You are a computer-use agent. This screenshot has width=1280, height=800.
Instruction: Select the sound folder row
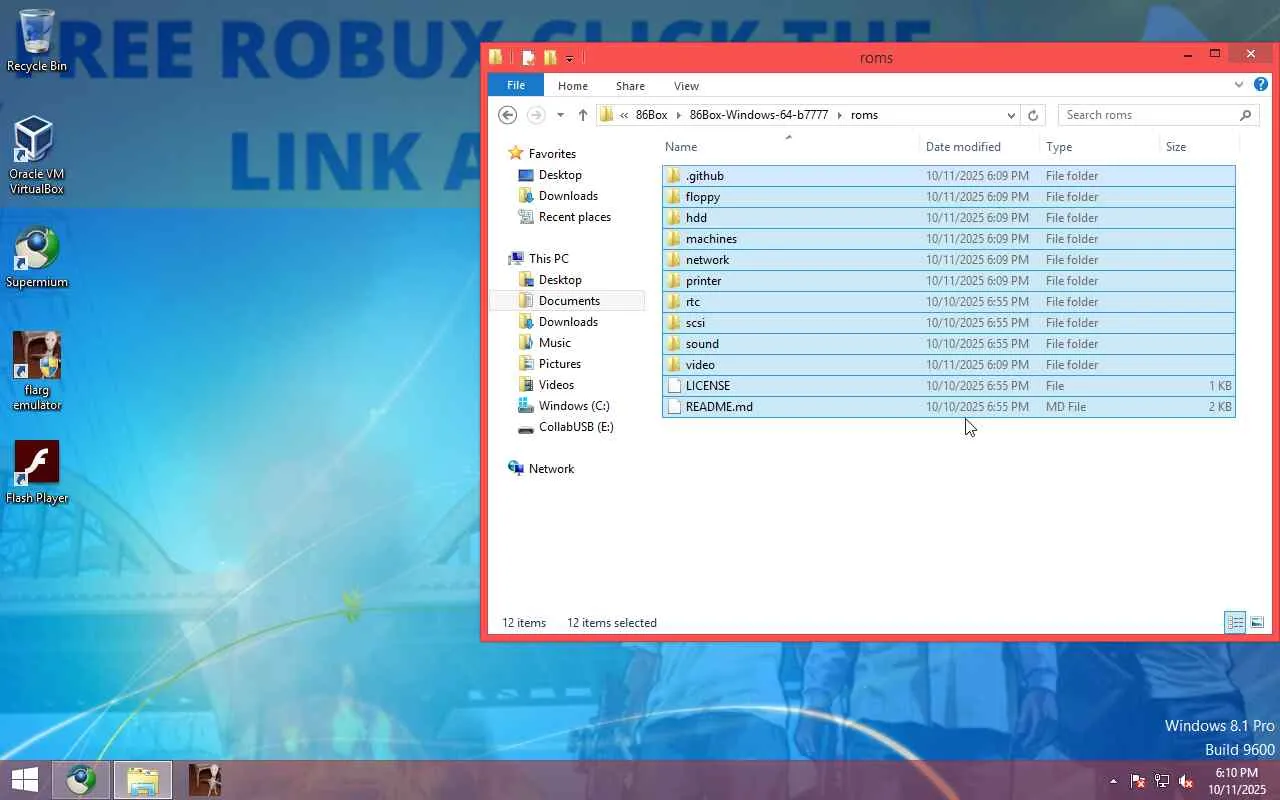coord(948,344)
